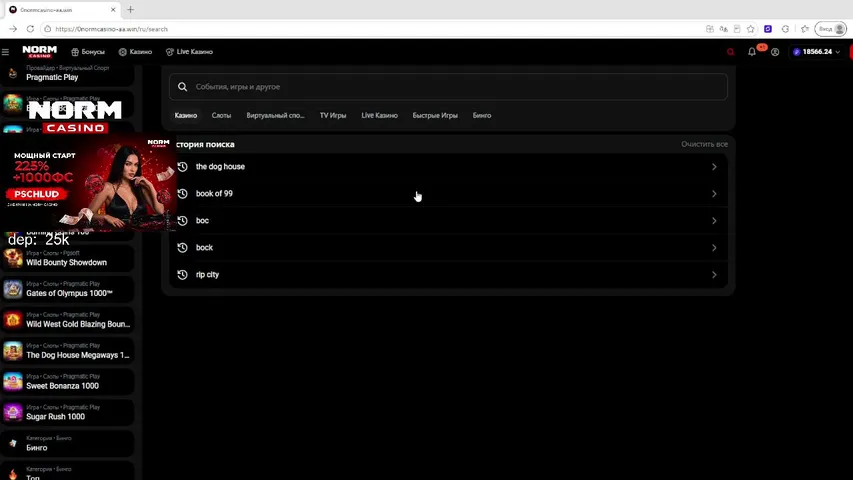Click the browser address bar URL
Viewport: 853px width, 480px height.
tap(112, 29)
